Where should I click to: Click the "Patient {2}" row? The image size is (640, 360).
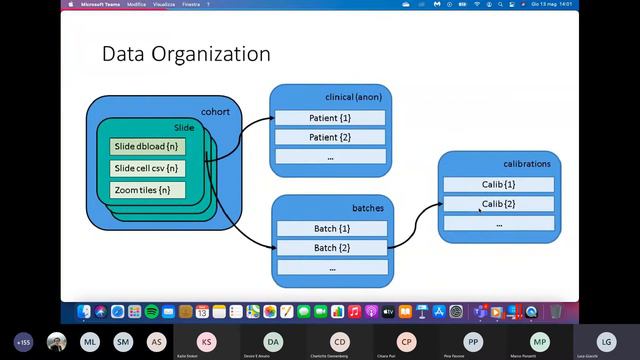(x=330, y=137)
